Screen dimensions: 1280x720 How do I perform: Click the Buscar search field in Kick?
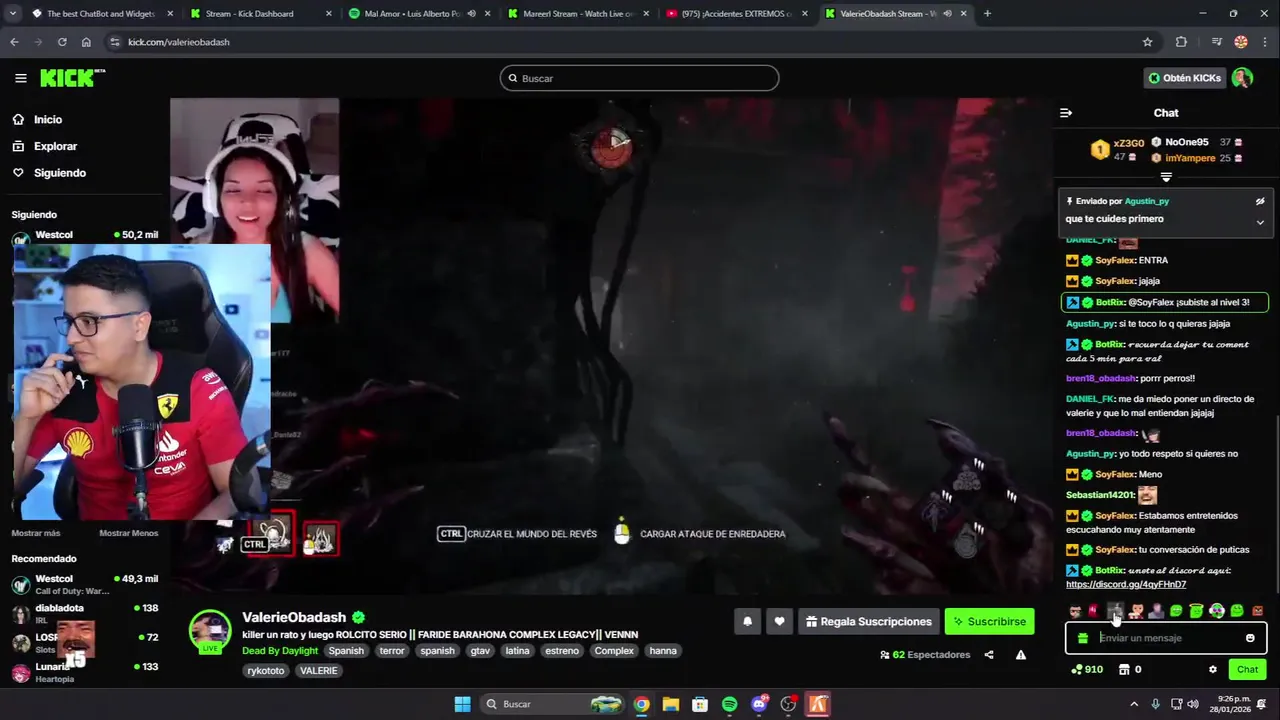[639, 78]
